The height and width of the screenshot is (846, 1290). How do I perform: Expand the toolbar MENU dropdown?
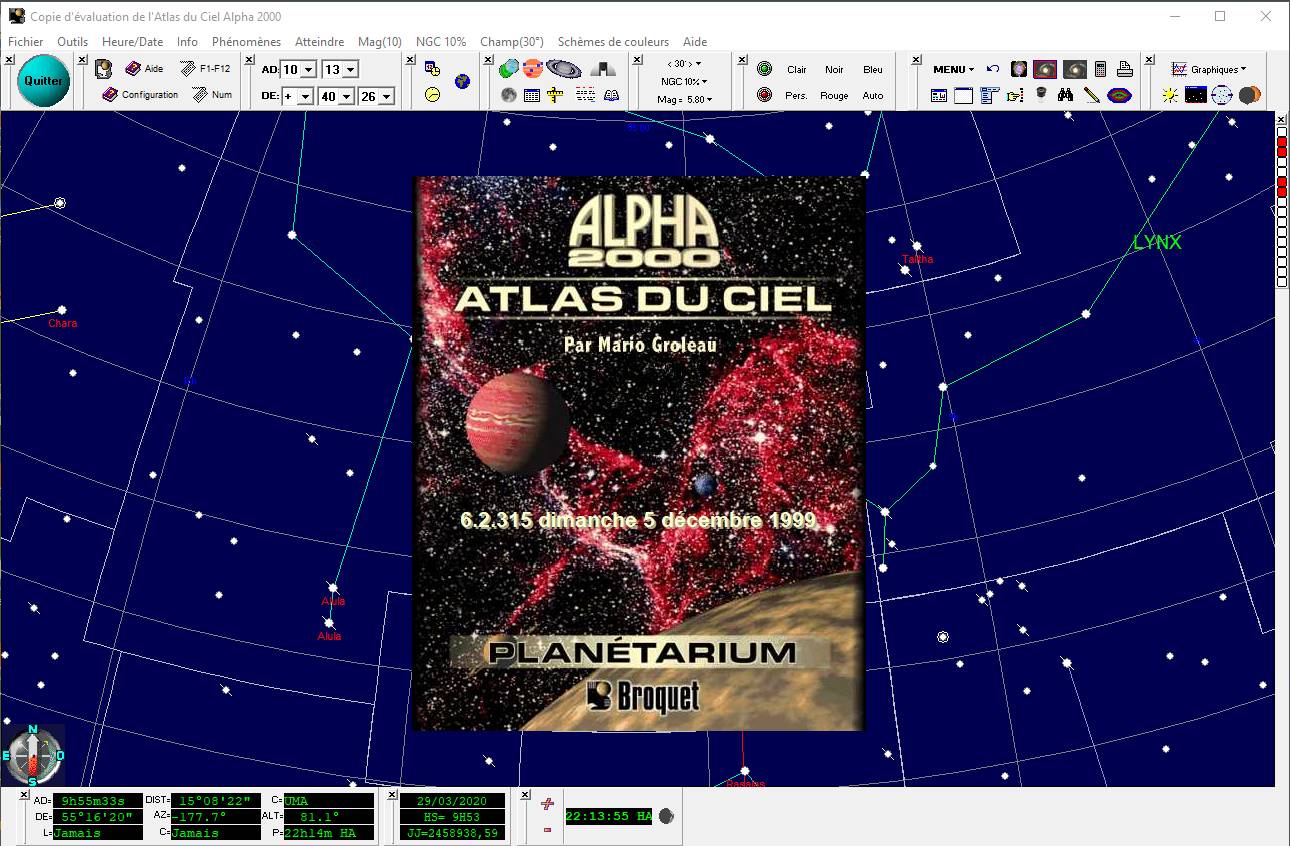[x=953, y=69]
